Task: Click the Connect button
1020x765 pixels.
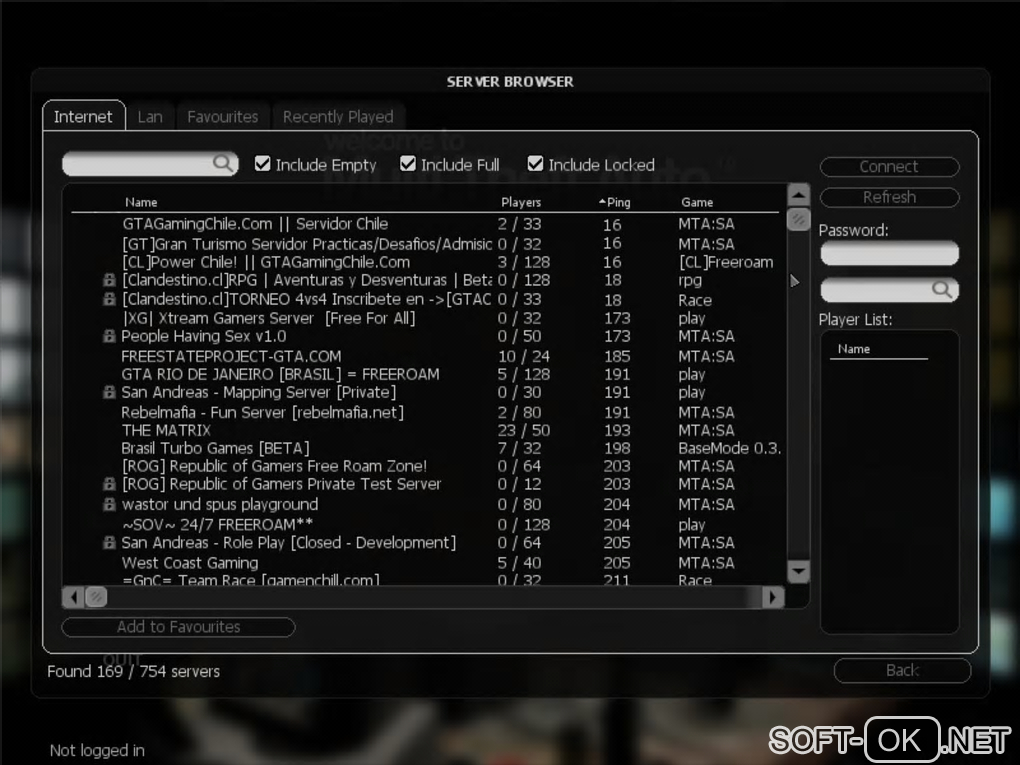Action: pyautogui.click(x=889, y=167)
